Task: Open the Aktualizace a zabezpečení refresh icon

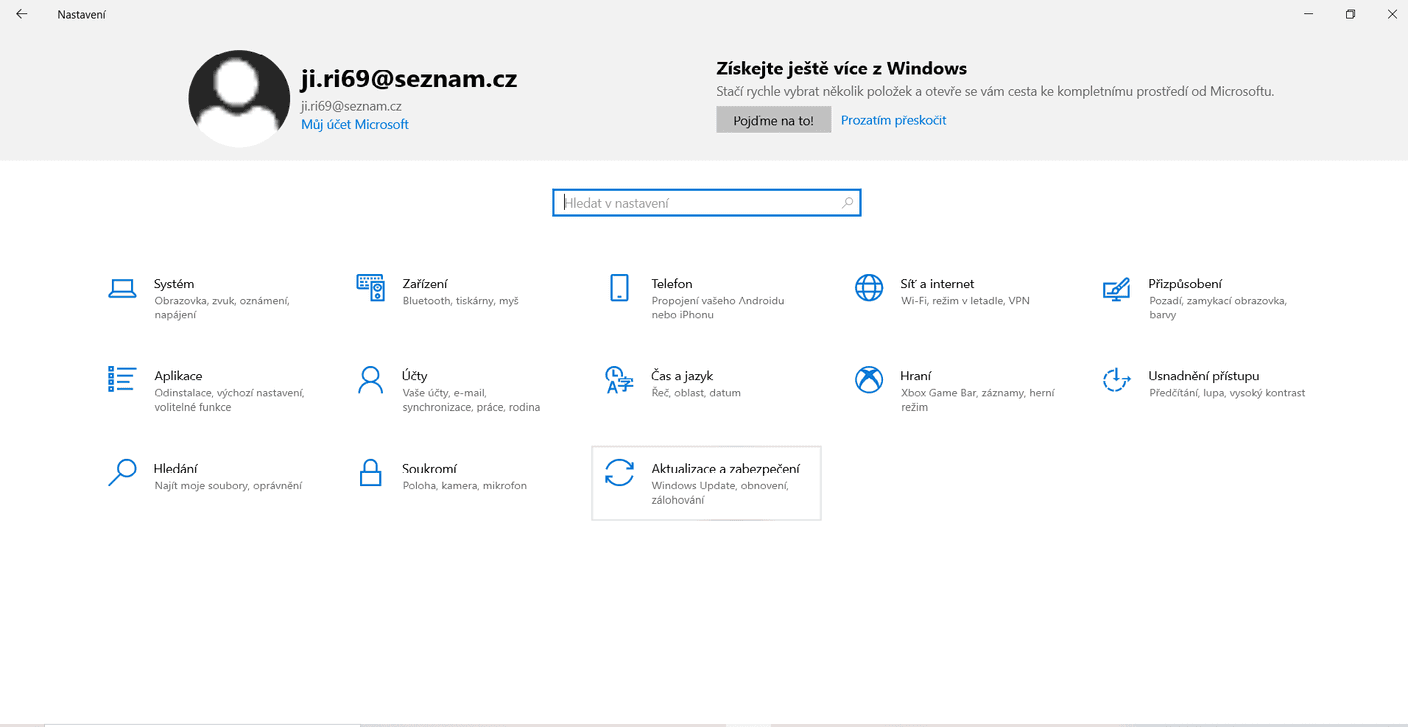Action: point(619,472)
